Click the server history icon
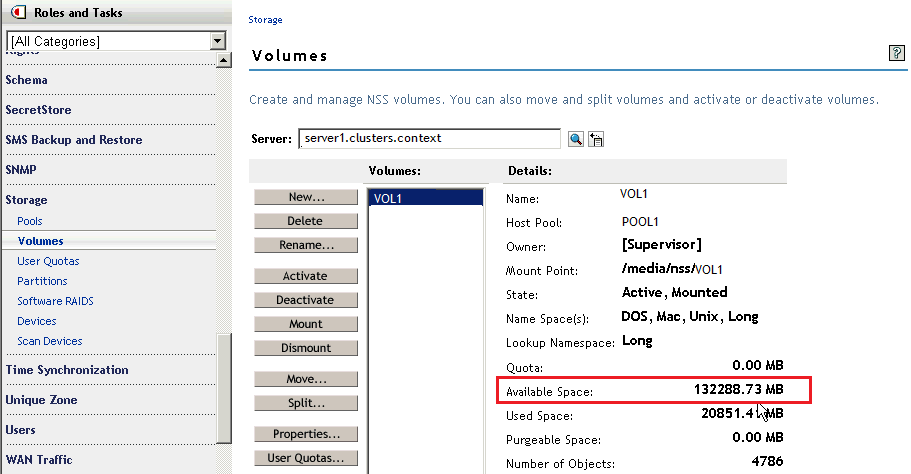 pos(596,139)
